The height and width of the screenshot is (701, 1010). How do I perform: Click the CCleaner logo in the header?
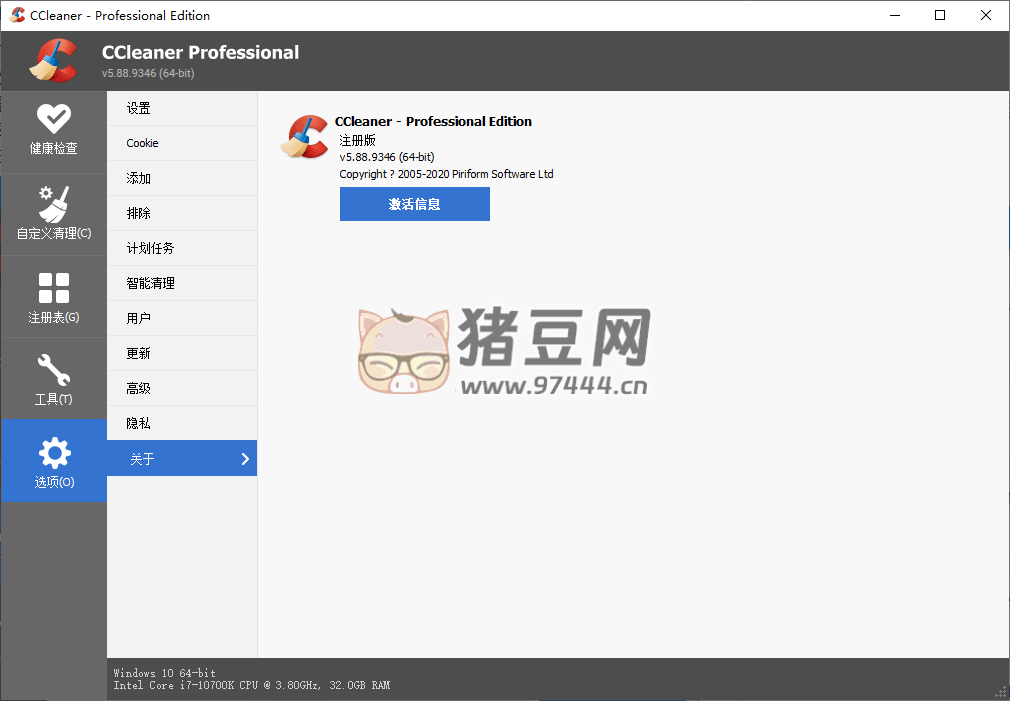[52, 61]
